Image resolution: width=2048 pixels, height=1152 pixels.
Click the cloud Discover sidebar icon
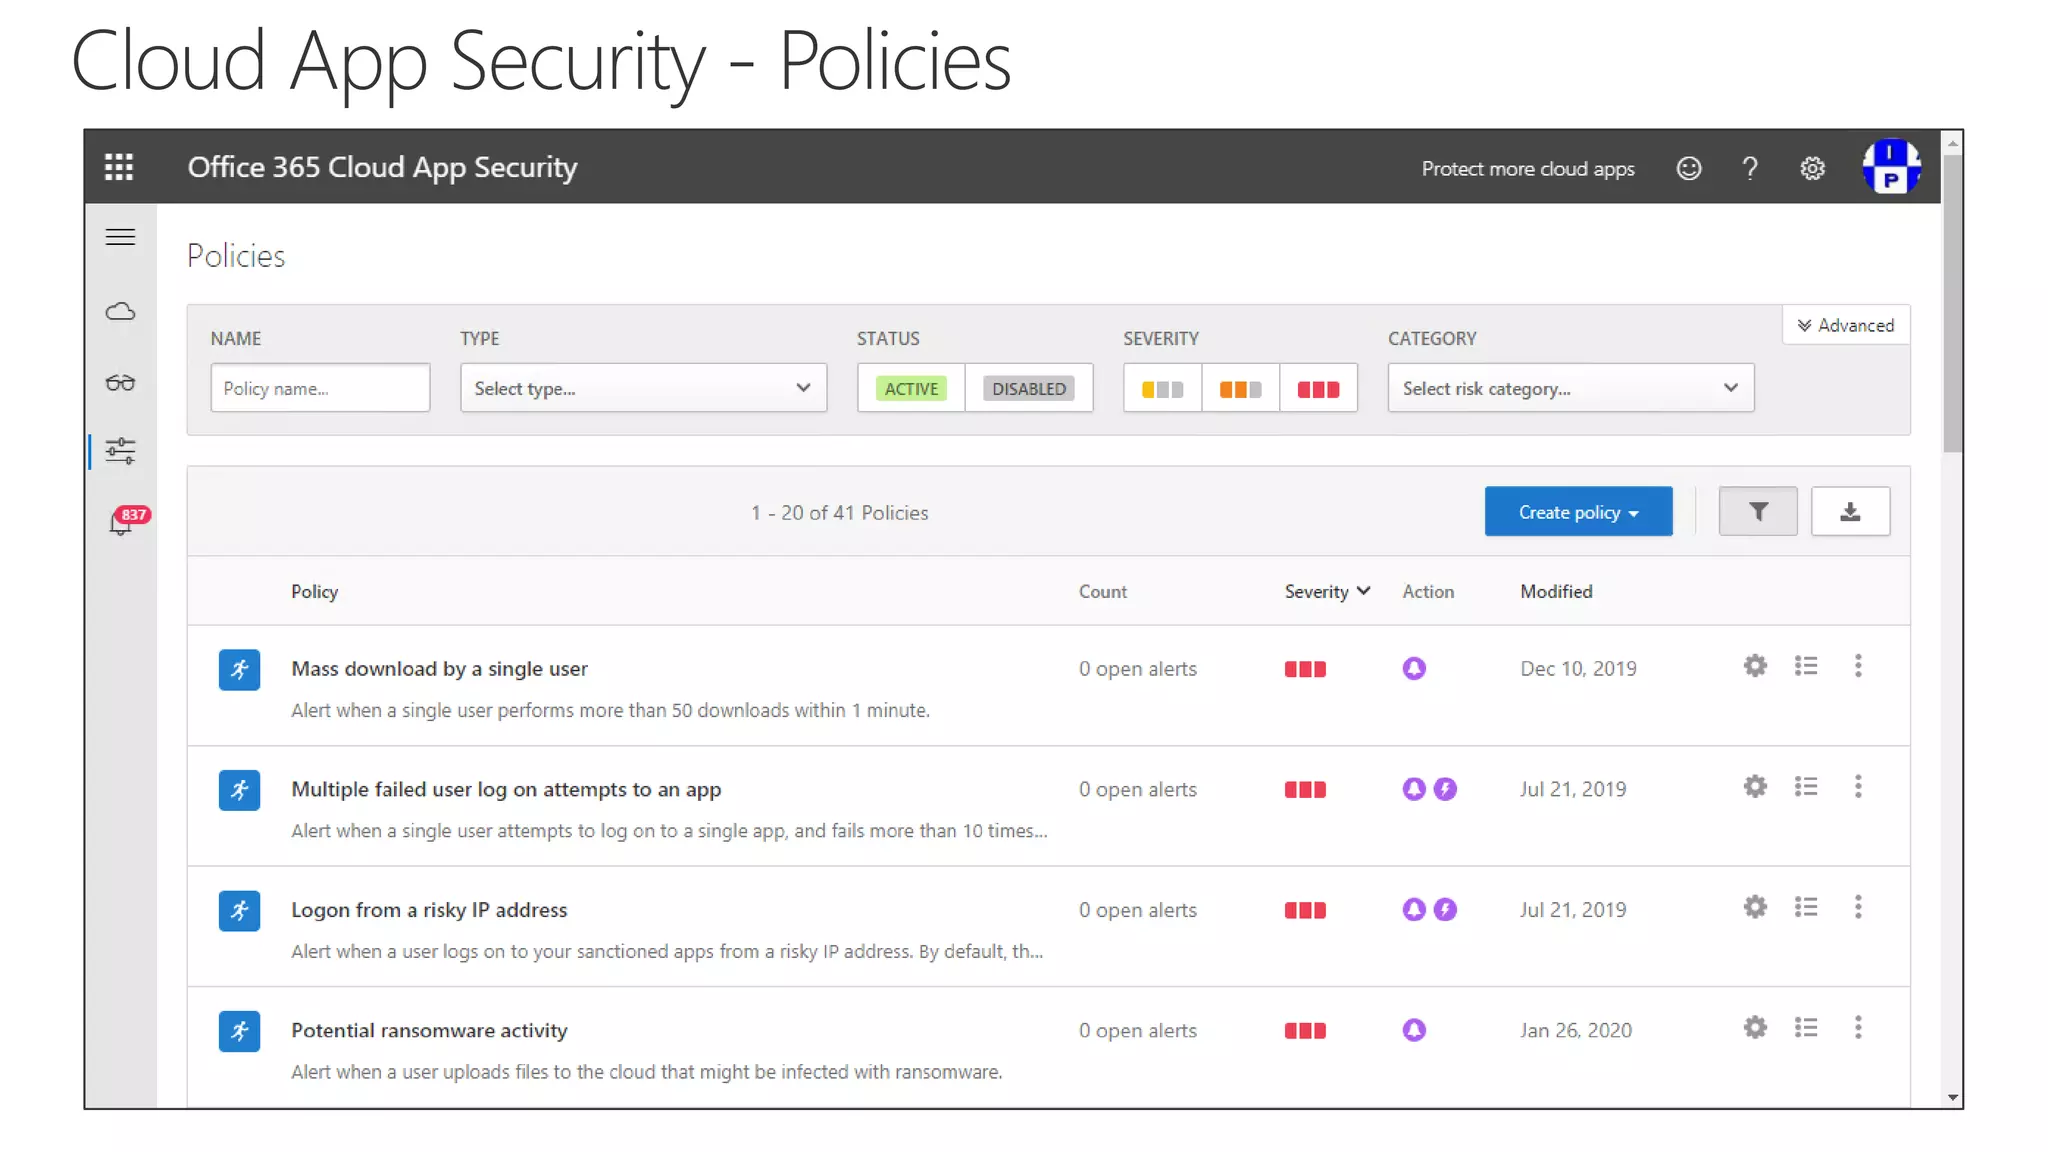(x=120, y=312)
